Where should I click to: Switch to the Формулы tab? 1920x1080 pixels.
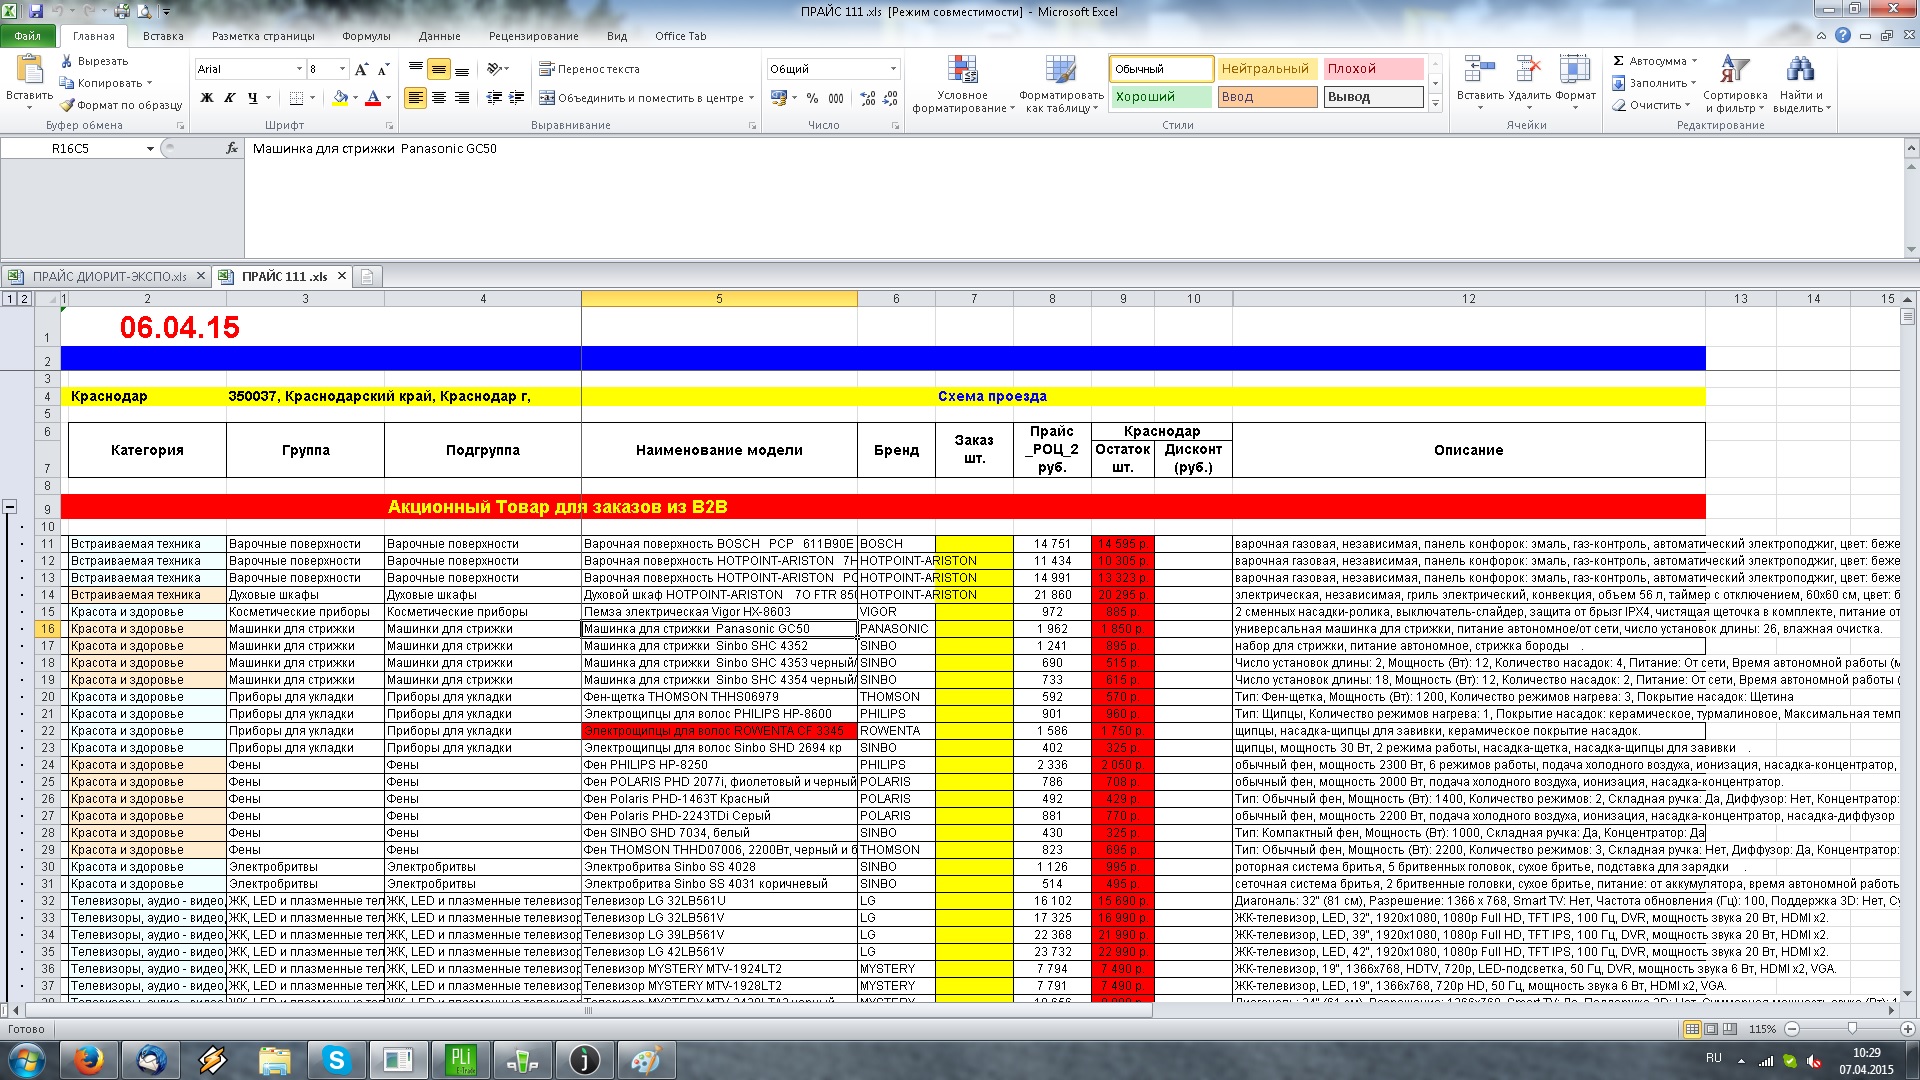[366, 36]
